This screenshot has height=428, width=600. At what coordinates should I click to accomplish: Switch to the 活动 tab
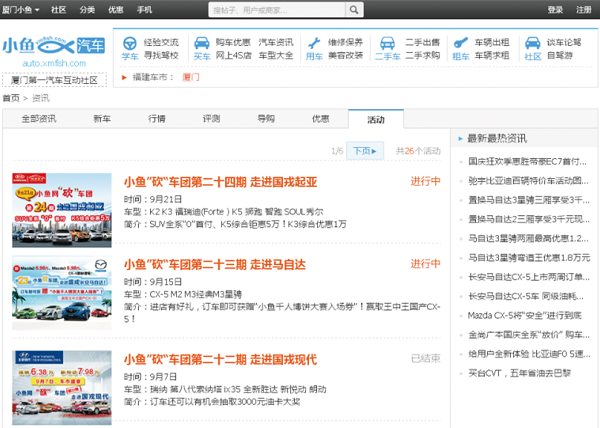pos(376,120)
